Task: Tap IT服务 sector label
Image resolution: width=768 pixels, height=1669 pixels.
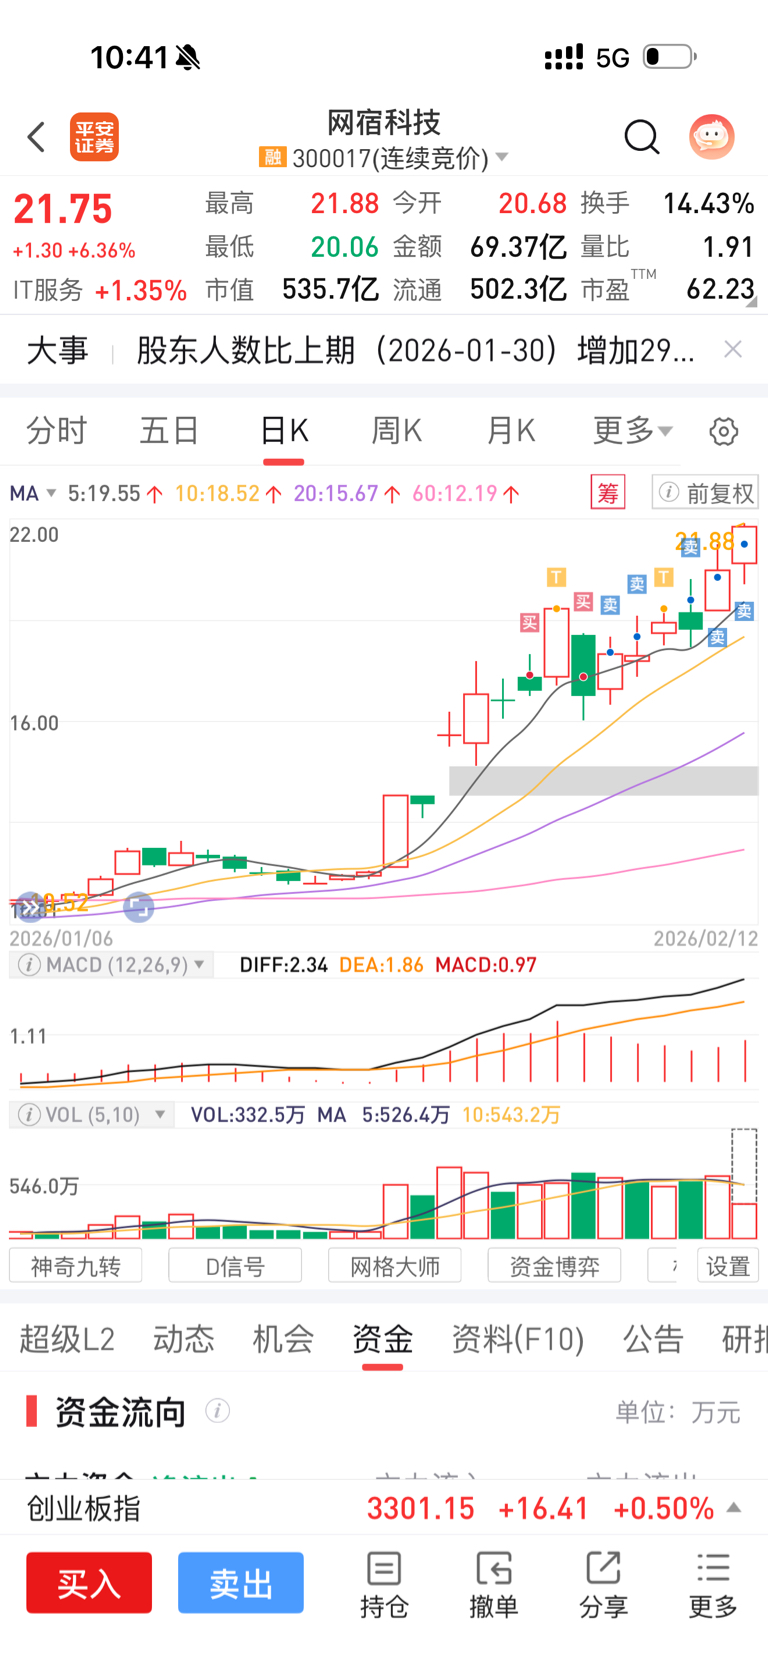Action: point(48,291)
